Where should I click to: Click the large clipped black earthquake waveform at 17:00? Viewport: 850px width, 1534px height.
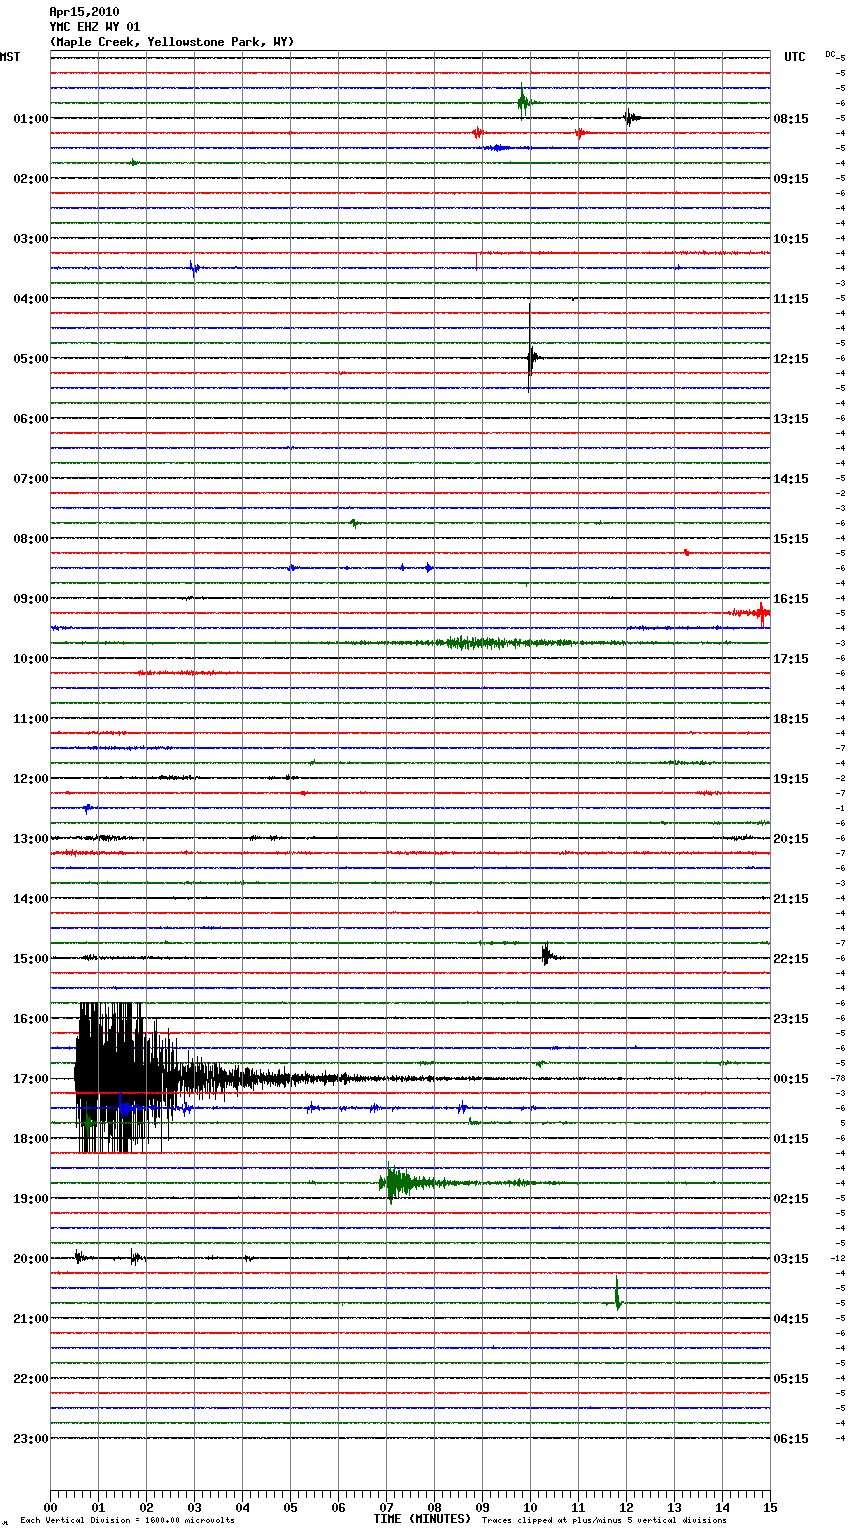125,1078
